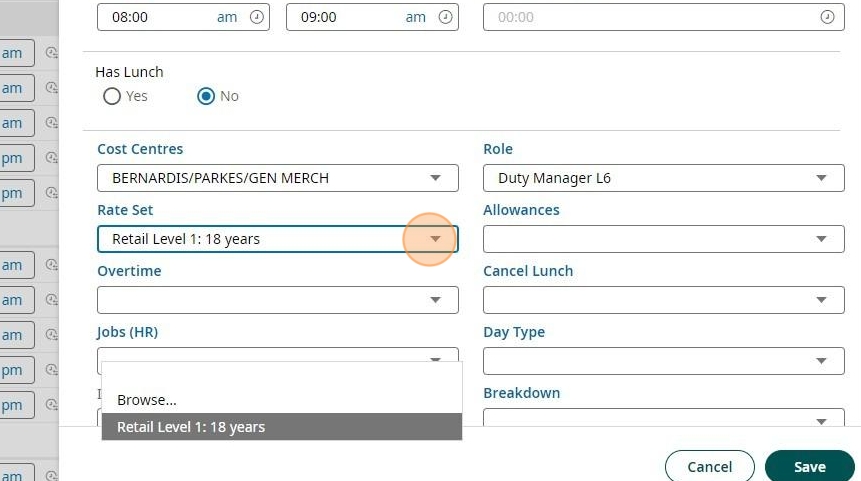Expand the Overtime dropdown

coord(435,300)
